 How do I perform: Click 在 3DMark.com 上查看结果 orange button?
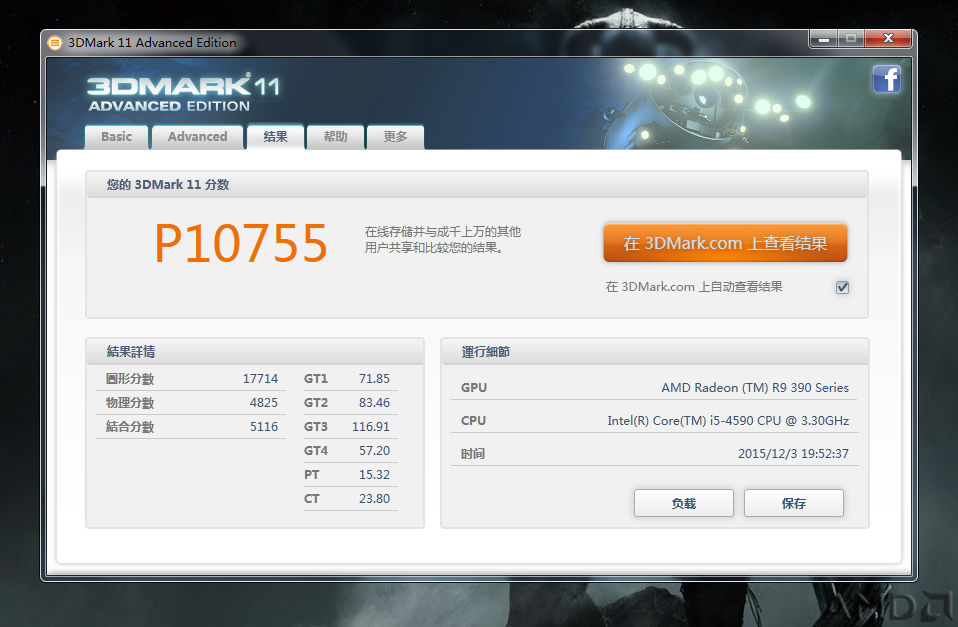click(x=725, y=243)
